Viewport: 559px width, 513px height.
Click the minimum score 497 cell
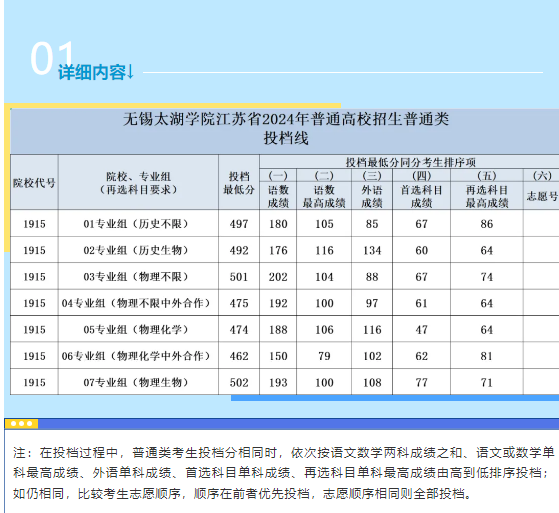point(239,224)
